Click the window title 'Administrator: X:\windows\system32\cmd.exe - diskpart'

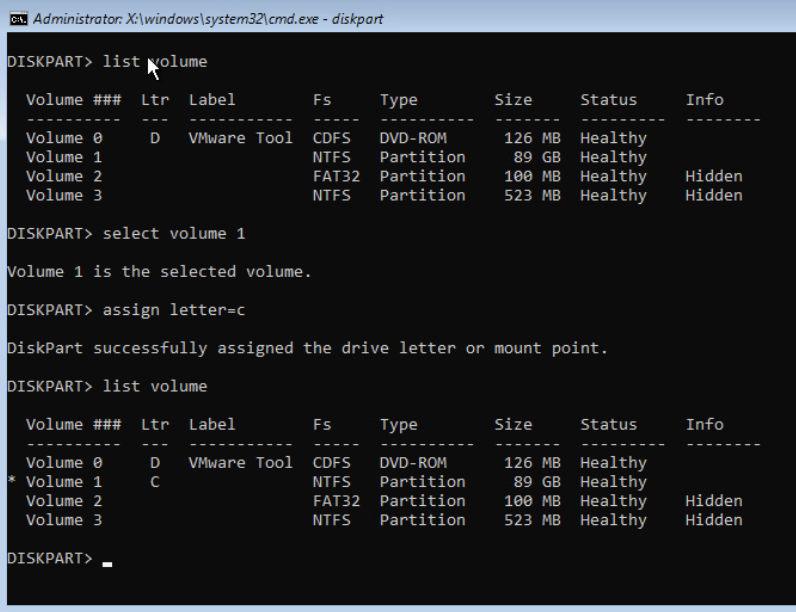click(208, 19)
